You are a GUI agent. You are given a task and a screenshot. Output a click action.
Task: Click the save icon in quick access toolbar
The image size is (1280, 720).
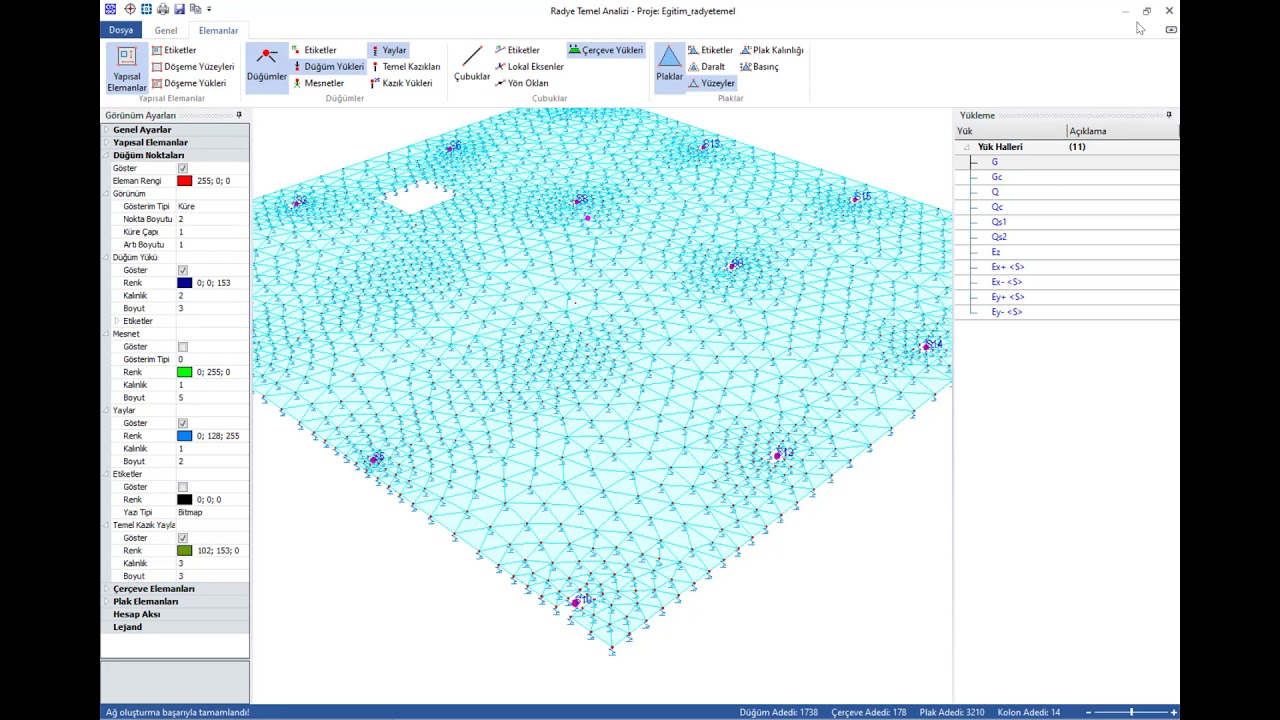[x=179, y=10]
